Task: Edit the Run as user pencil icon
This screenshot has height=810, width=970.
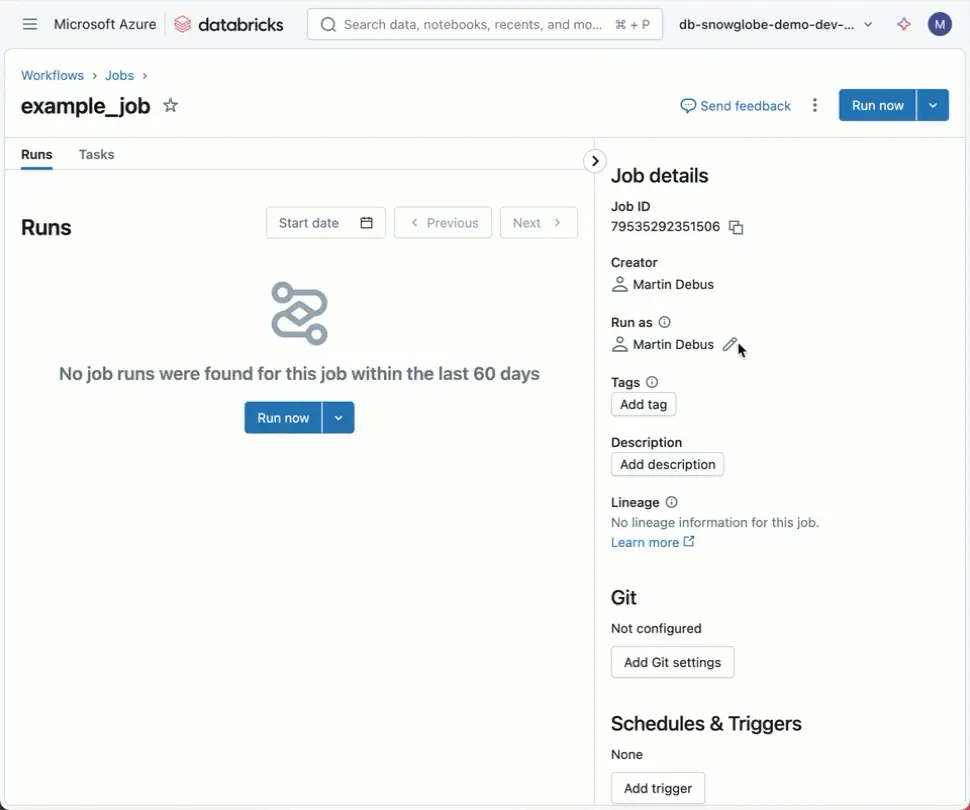Action: (729, 344)
